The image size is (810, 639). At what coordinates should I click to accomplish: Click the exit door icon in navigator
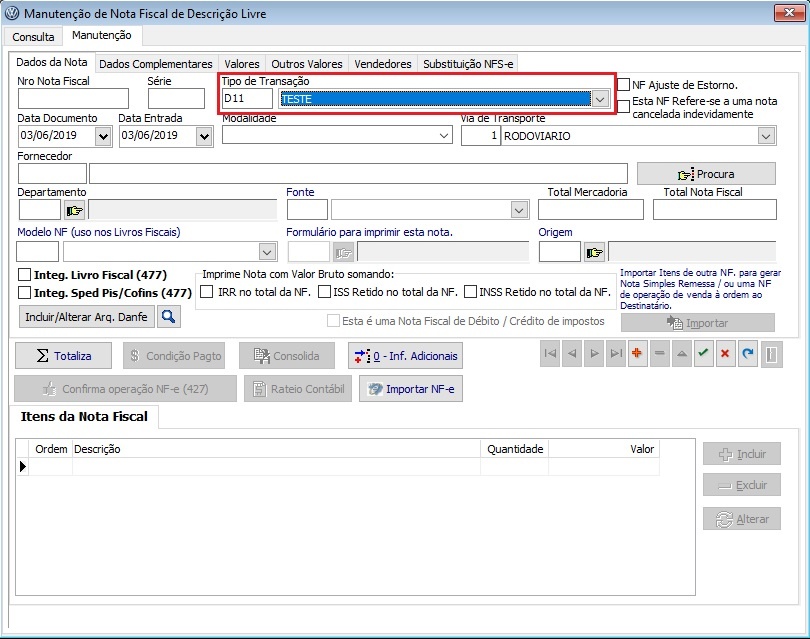[774, 355]
